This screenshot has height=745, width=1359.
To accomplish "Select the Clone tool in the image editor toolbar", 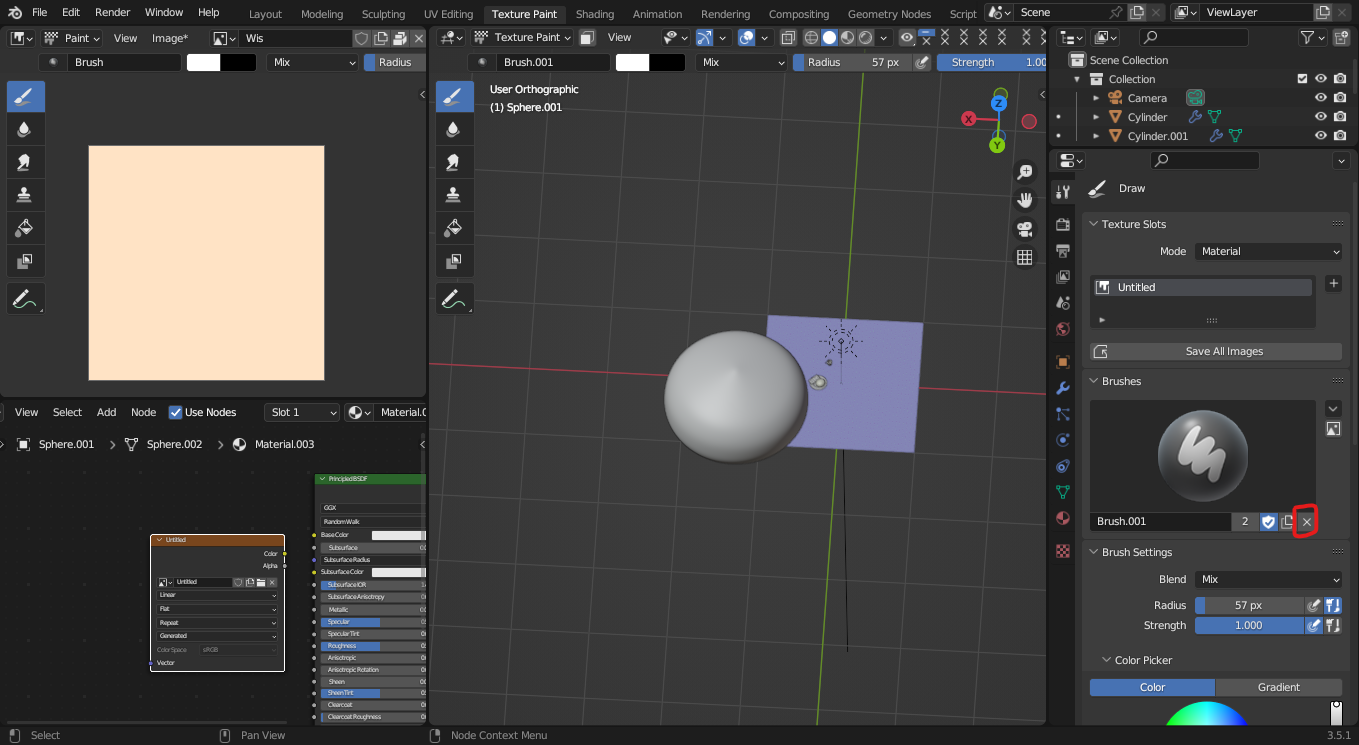I will (25, 195).
